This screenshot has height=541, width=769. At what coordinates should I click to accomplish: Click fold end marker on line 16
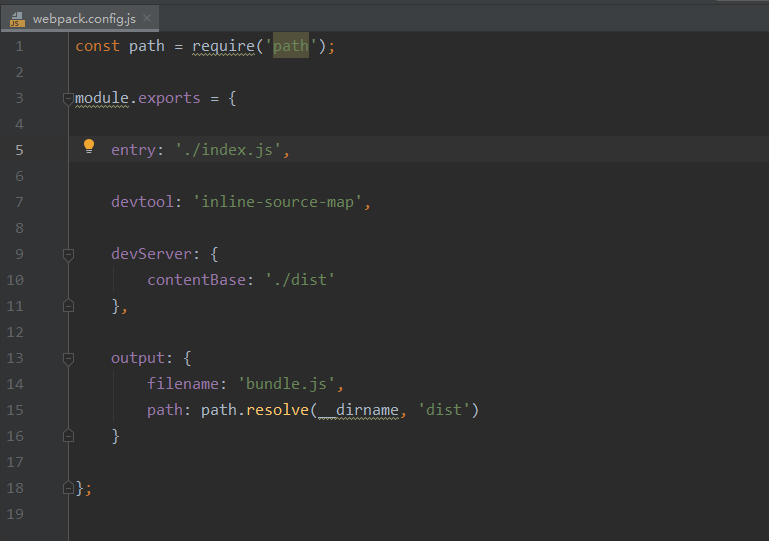pyautogui.click(x=68, y=436)
